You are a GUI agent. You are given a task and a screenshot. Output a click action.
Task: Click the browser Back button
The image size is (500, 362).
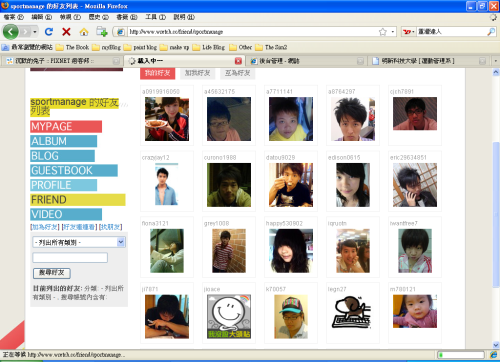(11, 32)
